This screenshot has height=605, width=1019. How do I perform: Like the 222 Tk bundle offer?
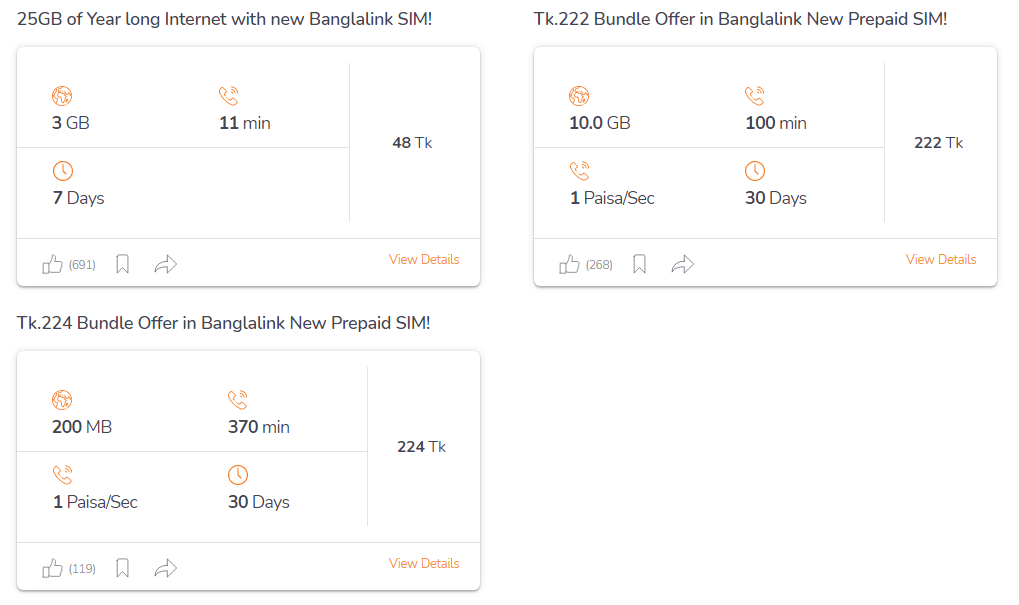569,264
